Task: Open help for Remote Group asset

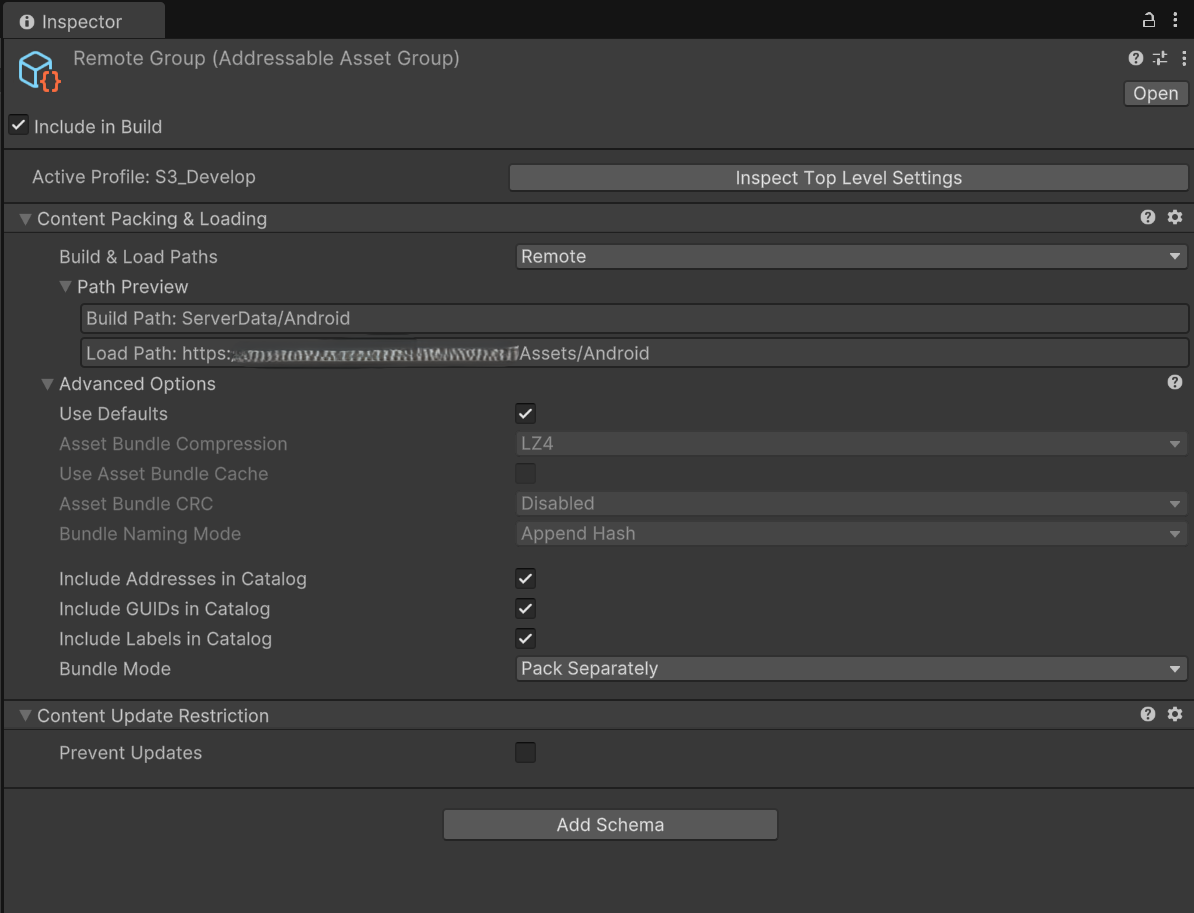Action: click(1135, 58)
